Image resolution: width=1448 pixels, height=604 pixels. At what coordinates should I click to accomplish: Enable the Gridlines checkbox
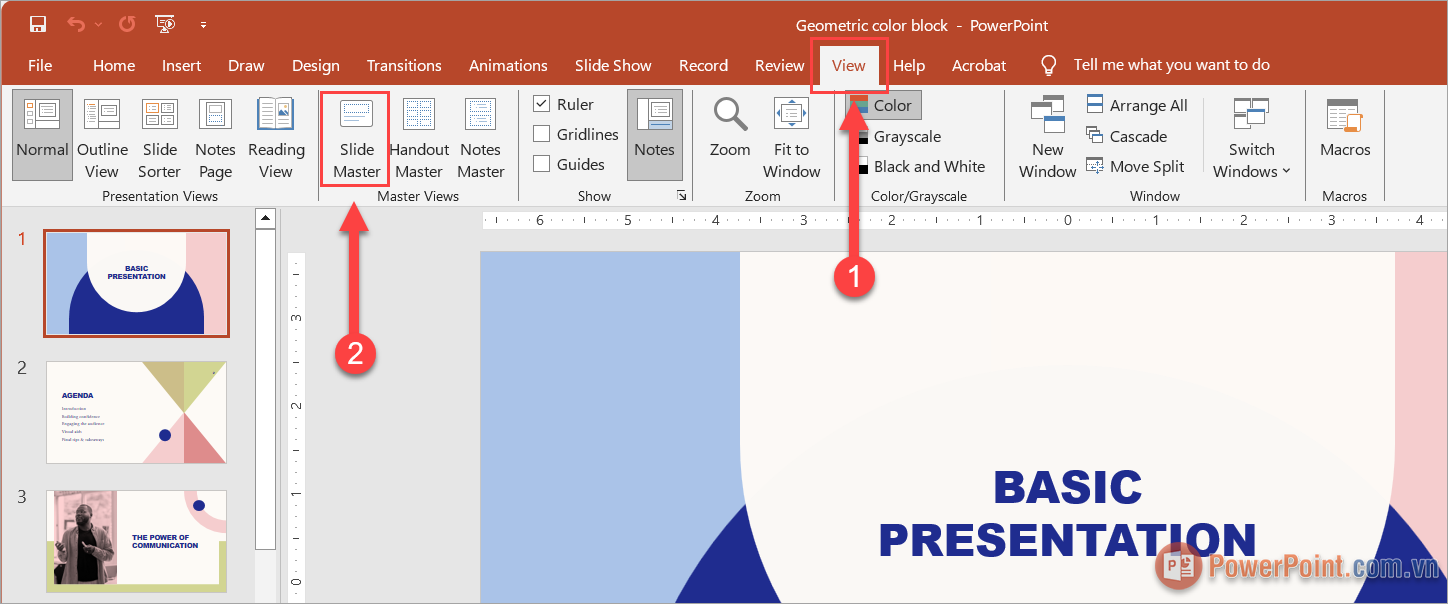coord(542,134)
